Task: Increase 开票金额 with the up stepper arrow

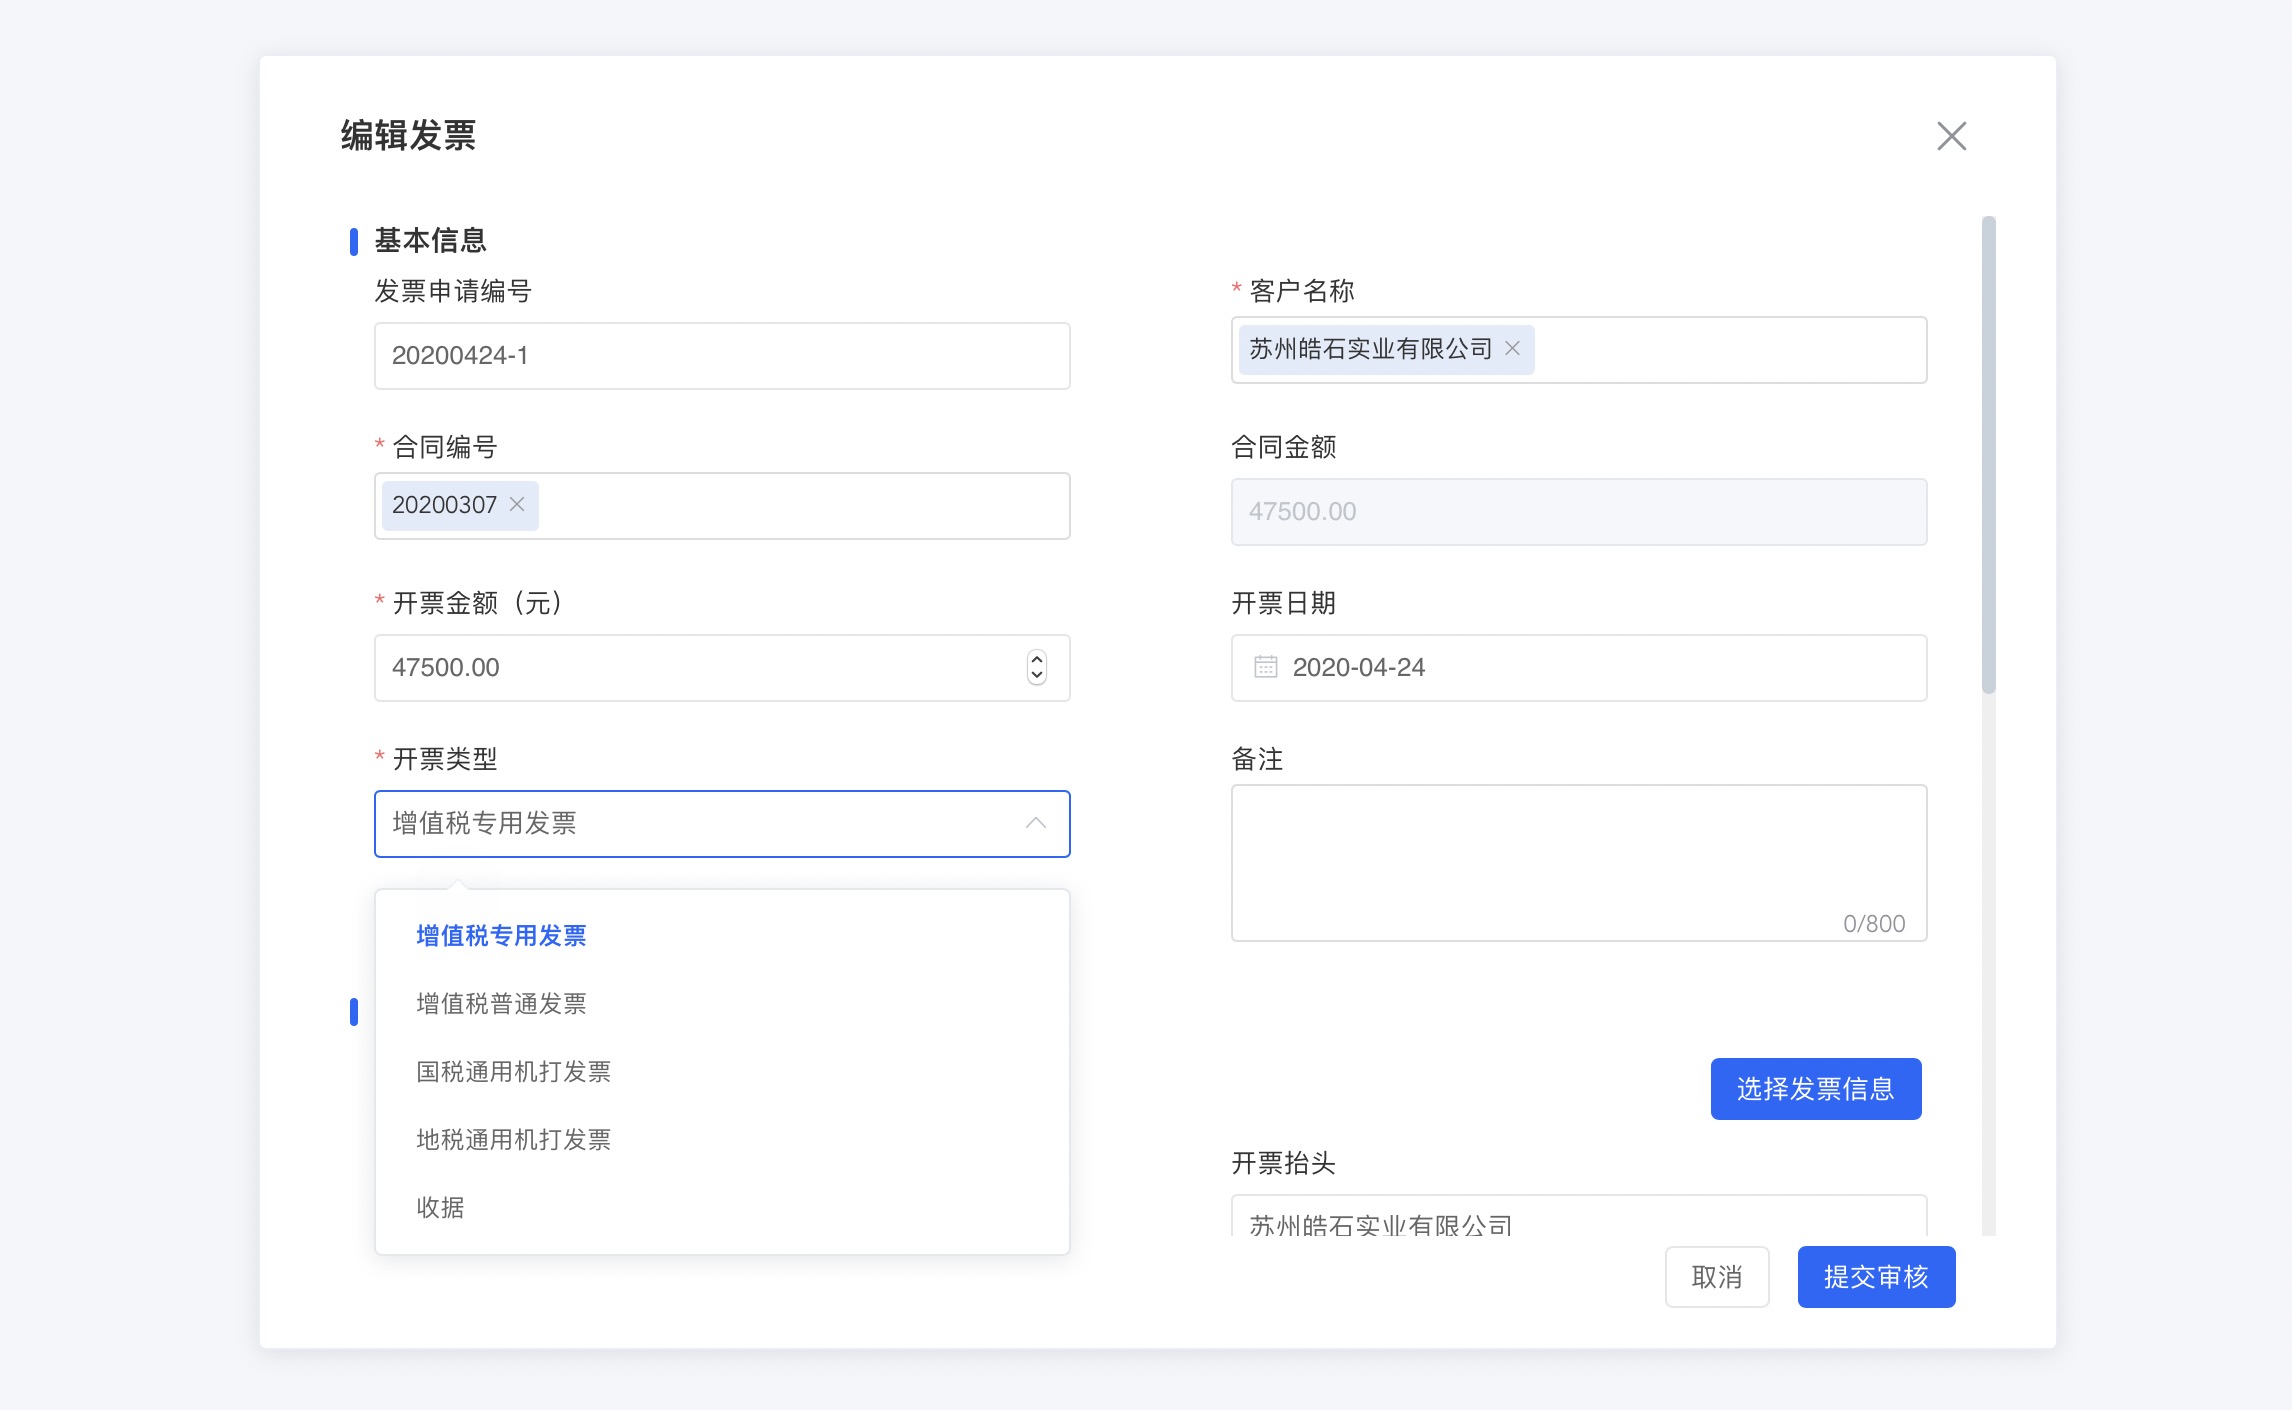Action: coord(1037,658)
